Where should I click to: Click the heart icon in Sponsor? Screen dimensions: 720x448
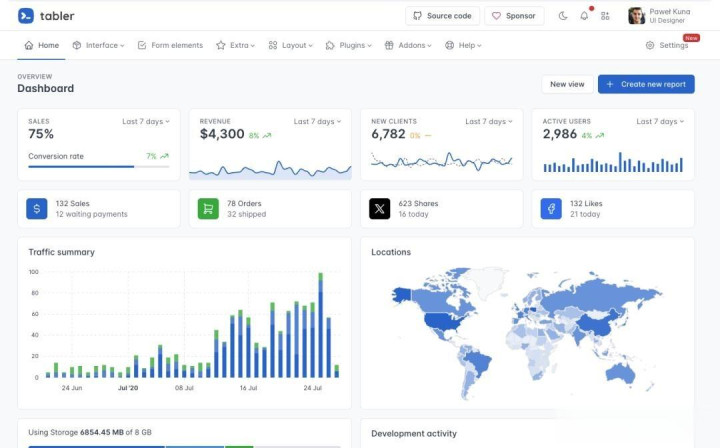(x=496, y=16)
